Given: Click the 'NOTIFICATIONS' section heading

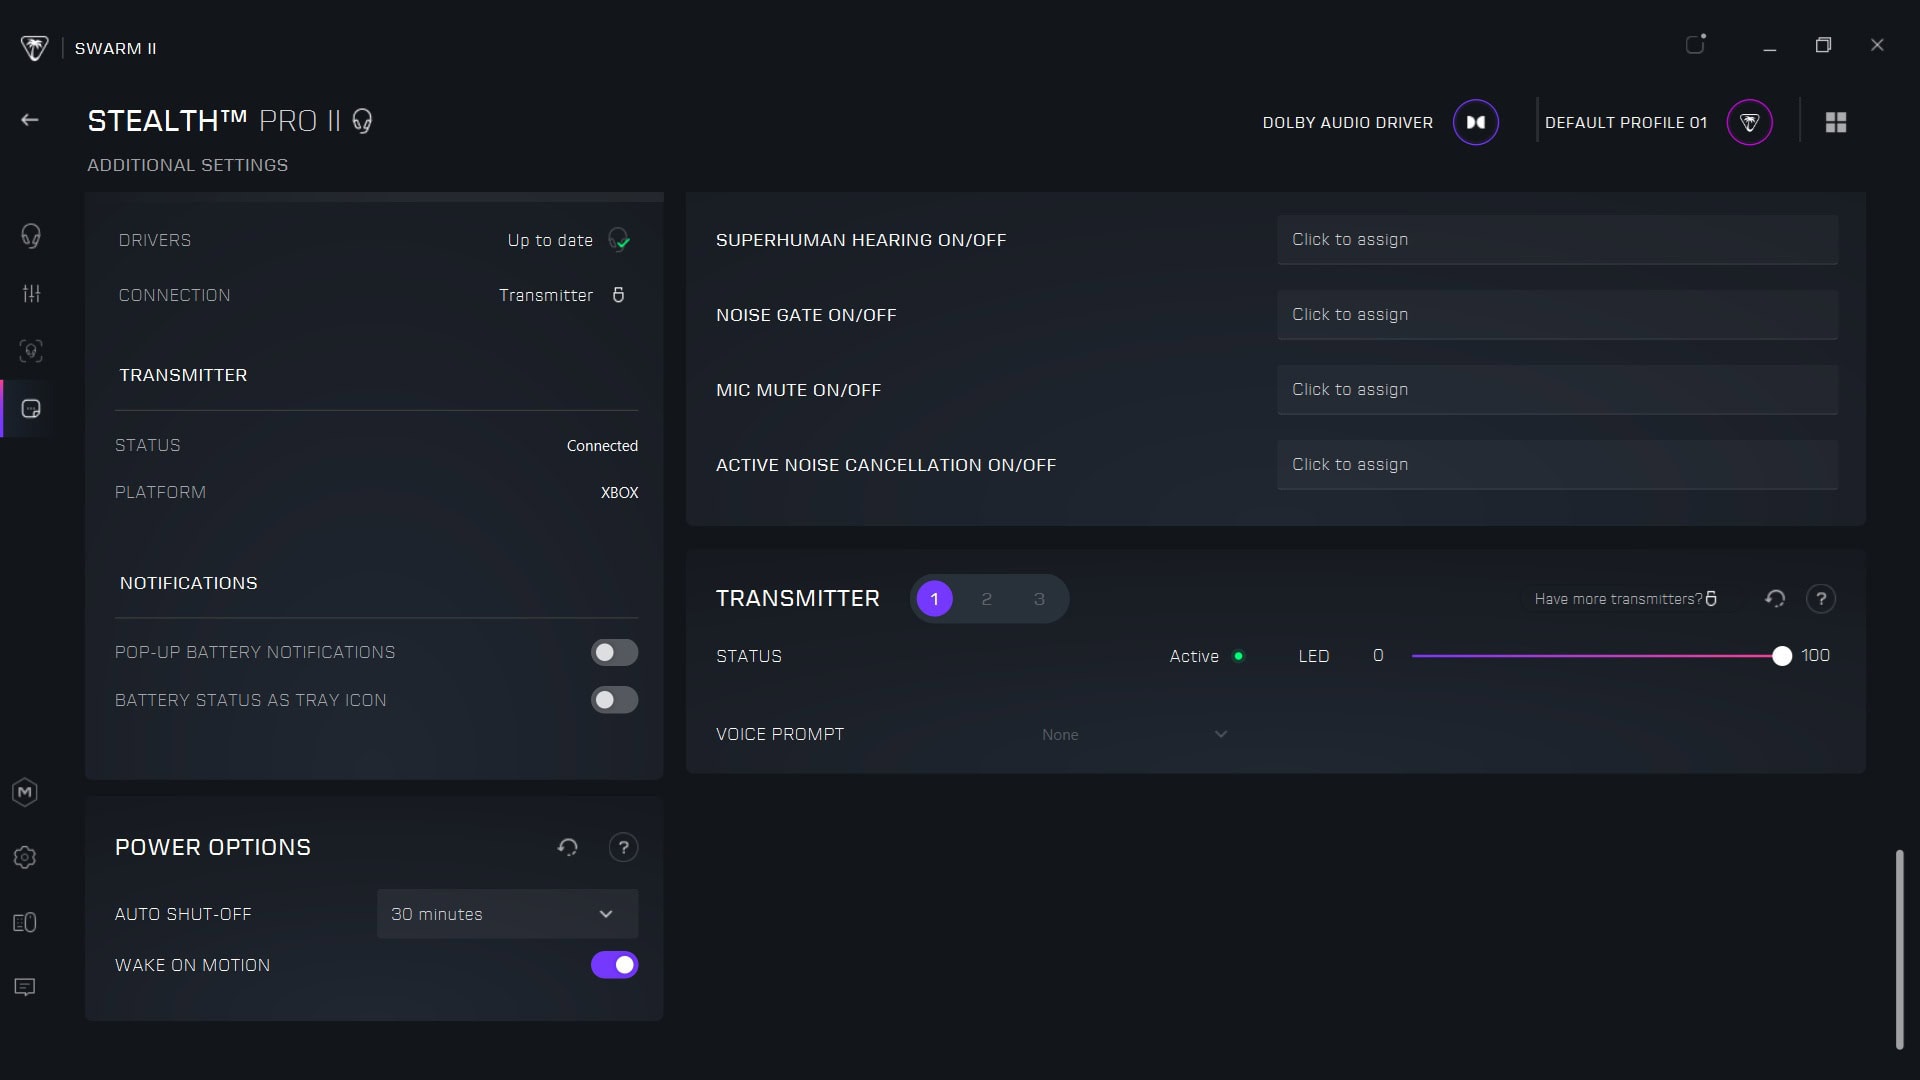Looking at the screenshot, I should (188, 583).
